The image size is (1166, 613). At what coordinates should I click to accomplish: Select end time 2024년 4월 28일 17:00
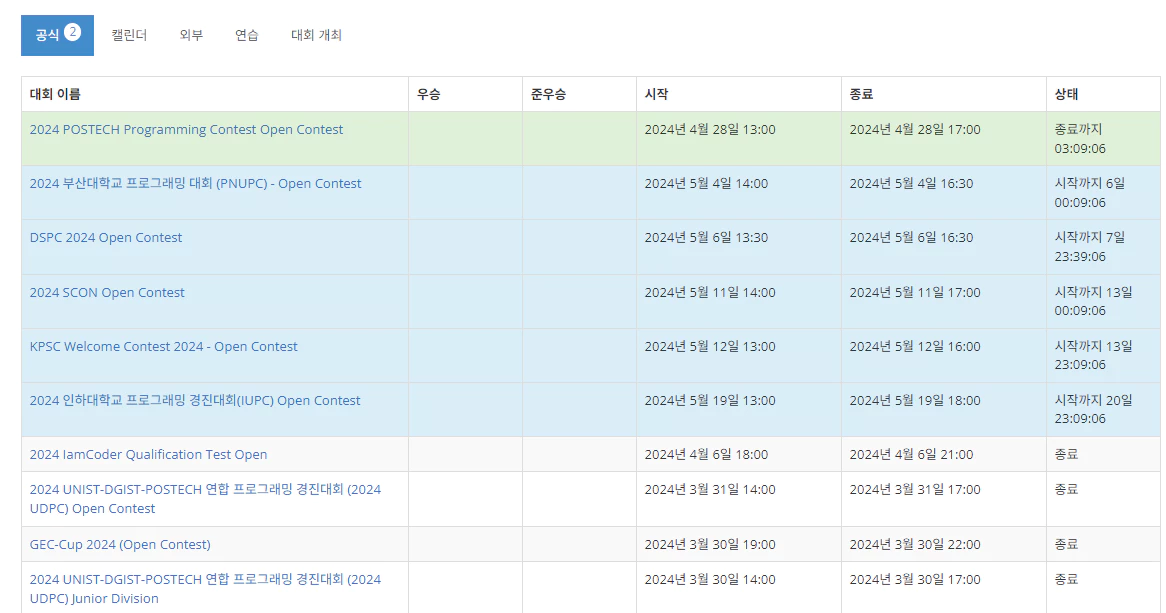click(915, 129)
